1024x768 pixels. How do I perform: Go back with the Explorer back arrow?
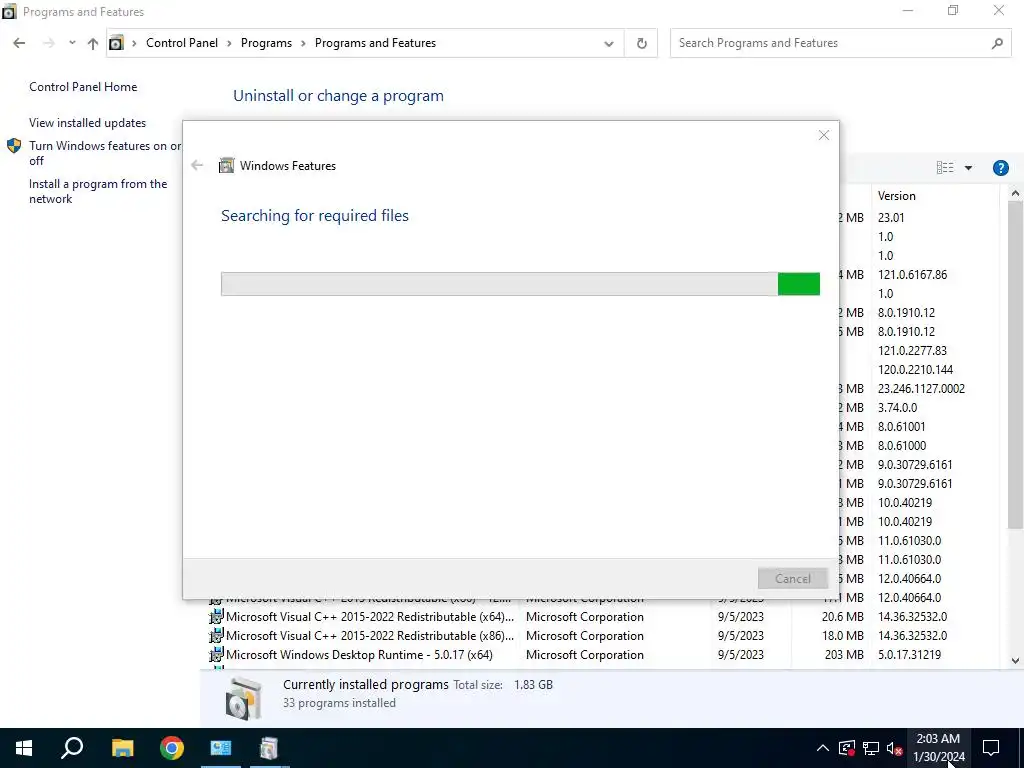(19, 43)
